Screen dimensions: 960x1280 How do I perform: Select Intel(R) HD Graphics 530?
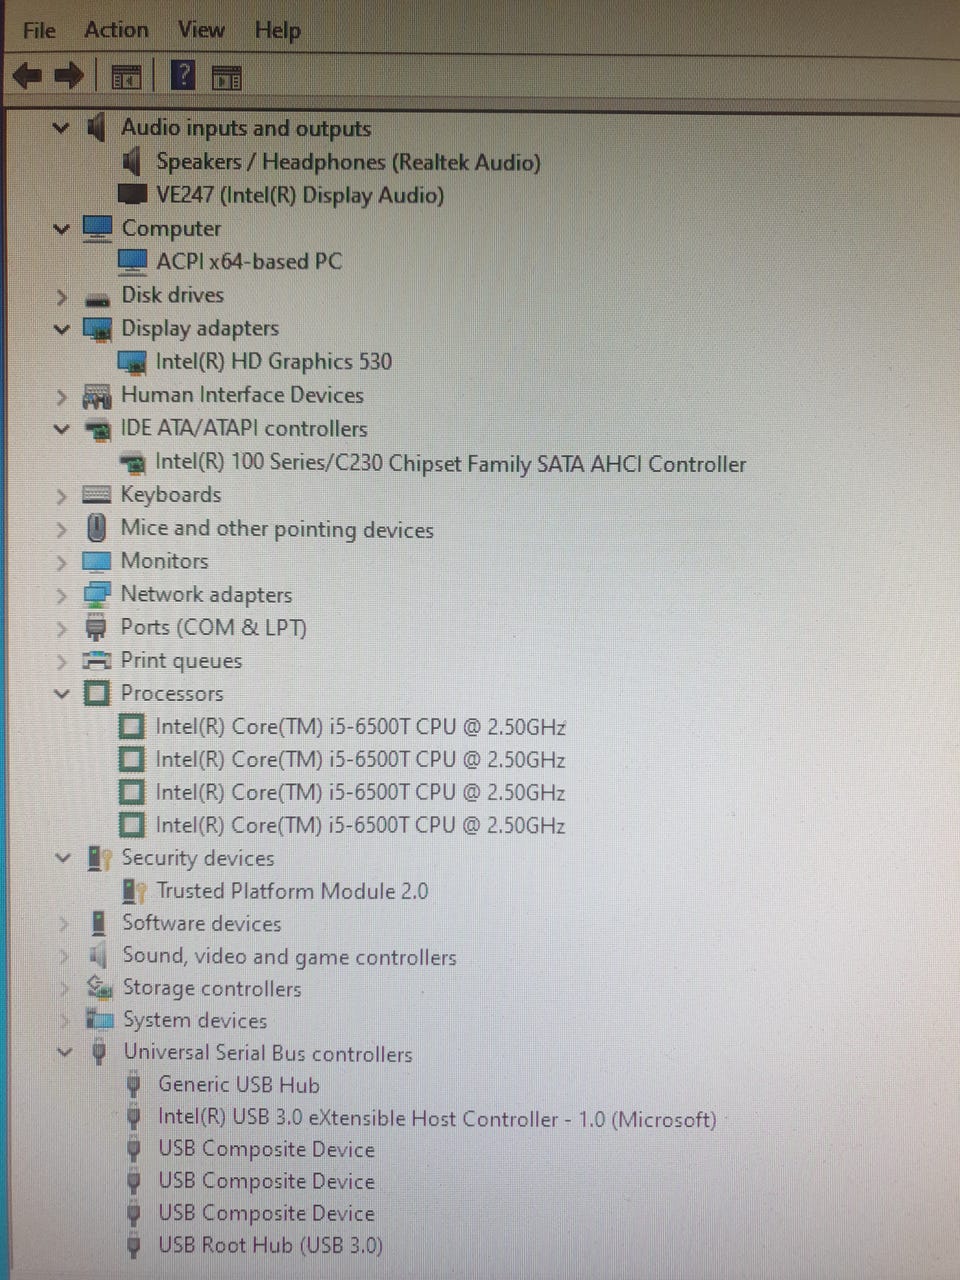pyautogui.click(x=274, y=362)
